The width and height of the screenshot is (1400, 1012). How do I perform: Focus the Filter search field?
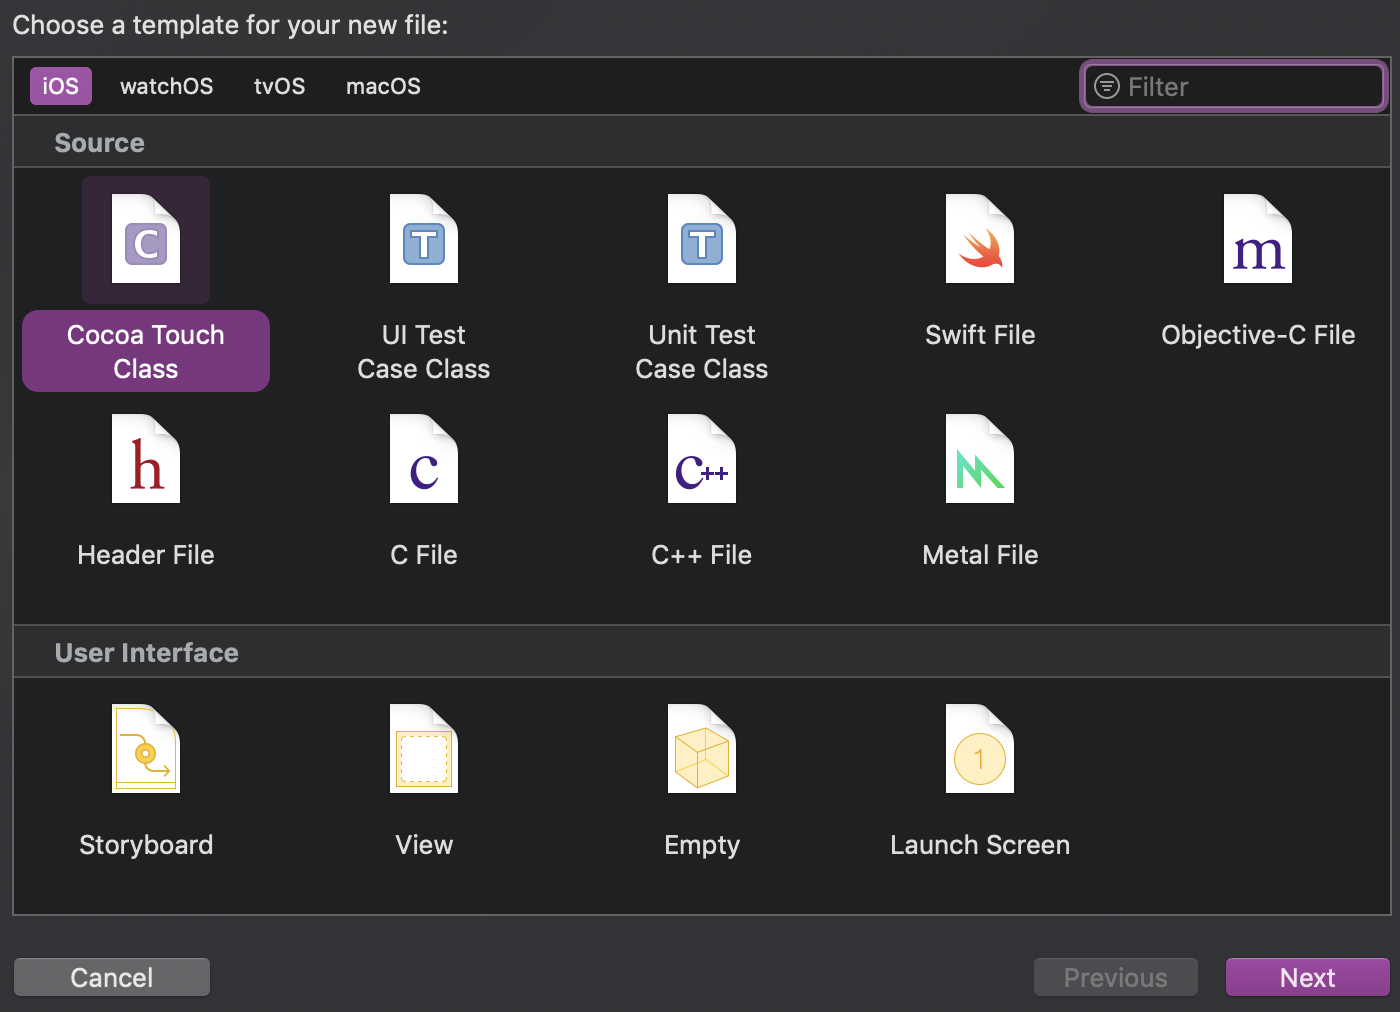click(1234, 87)
